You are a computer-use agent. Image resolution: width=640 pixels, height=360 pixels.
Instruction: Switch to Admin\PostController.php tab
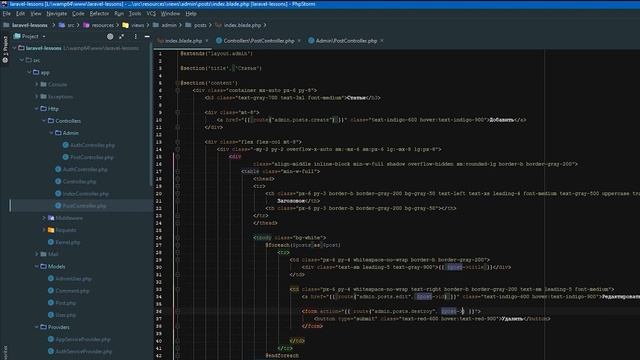point(346,41)
